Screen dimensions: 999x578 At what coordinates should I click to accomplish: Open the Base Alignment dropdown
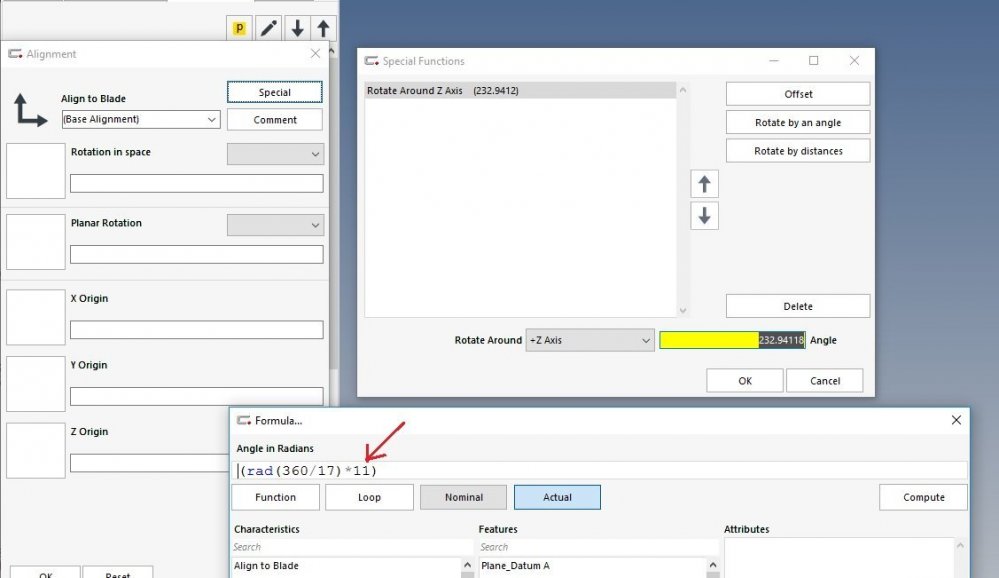[141, 120]
